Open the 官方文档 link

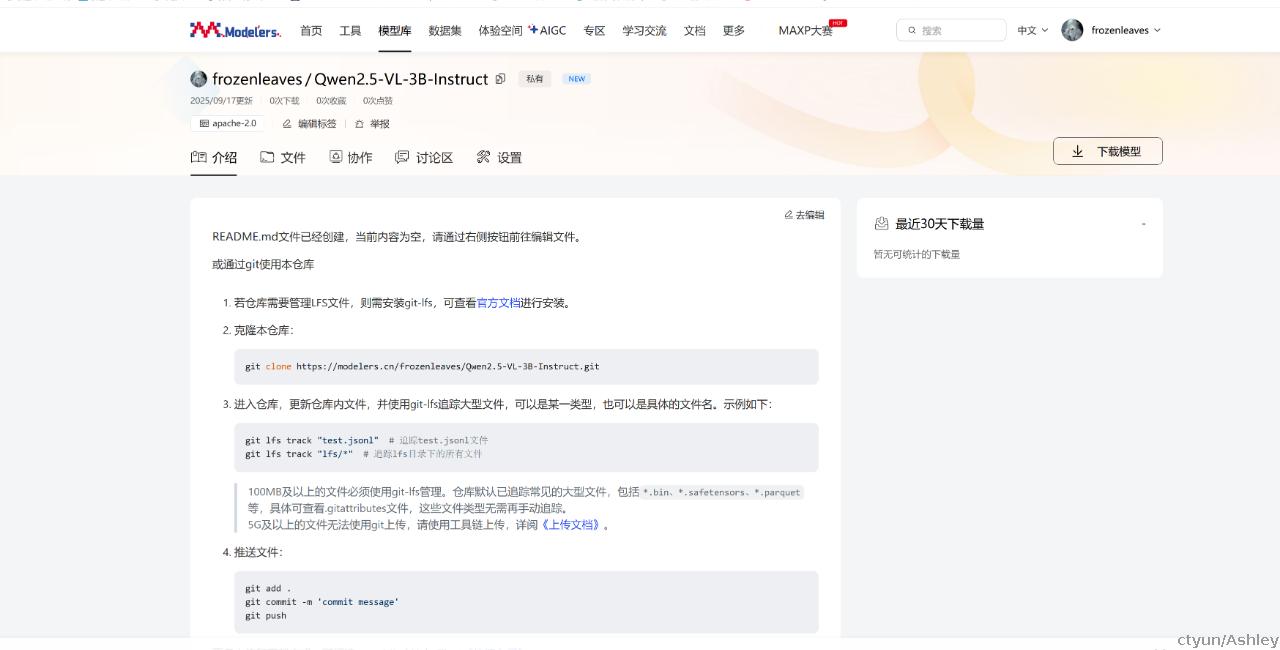498,303
